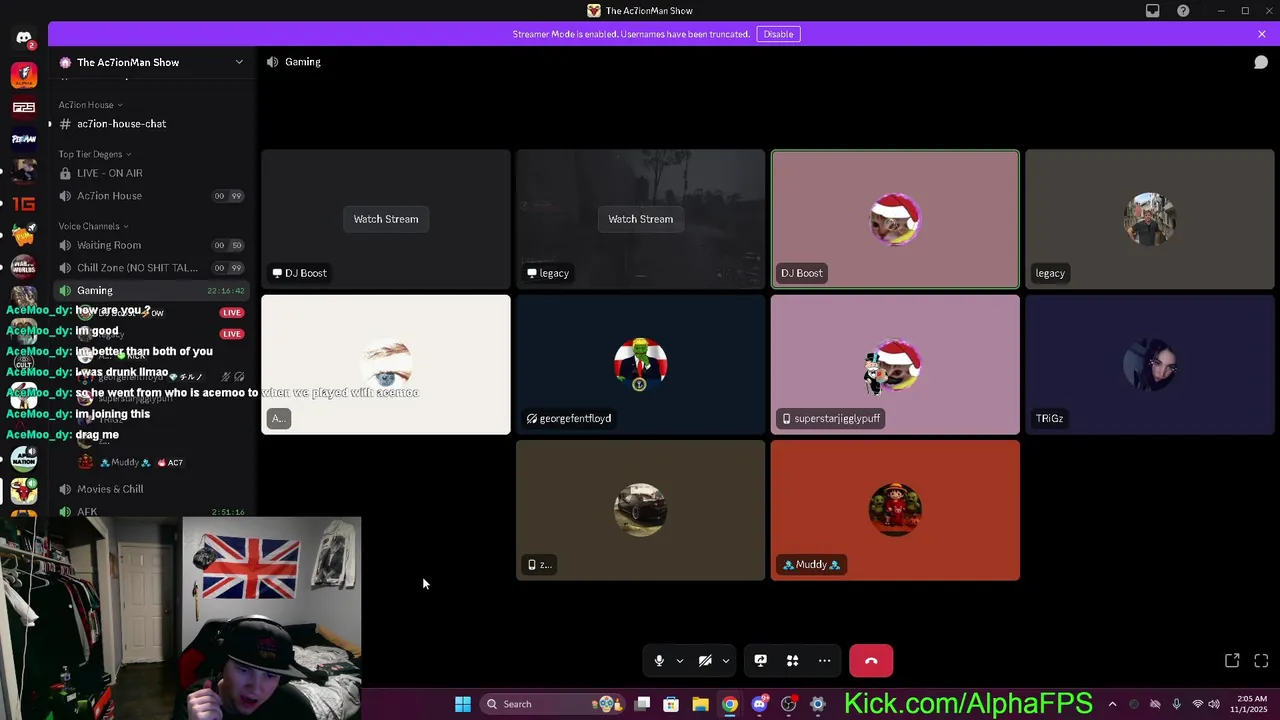Viewport: 1280px width, 720px height.
Task: Watch DJ Boost's stream
Action: point(386,219)
